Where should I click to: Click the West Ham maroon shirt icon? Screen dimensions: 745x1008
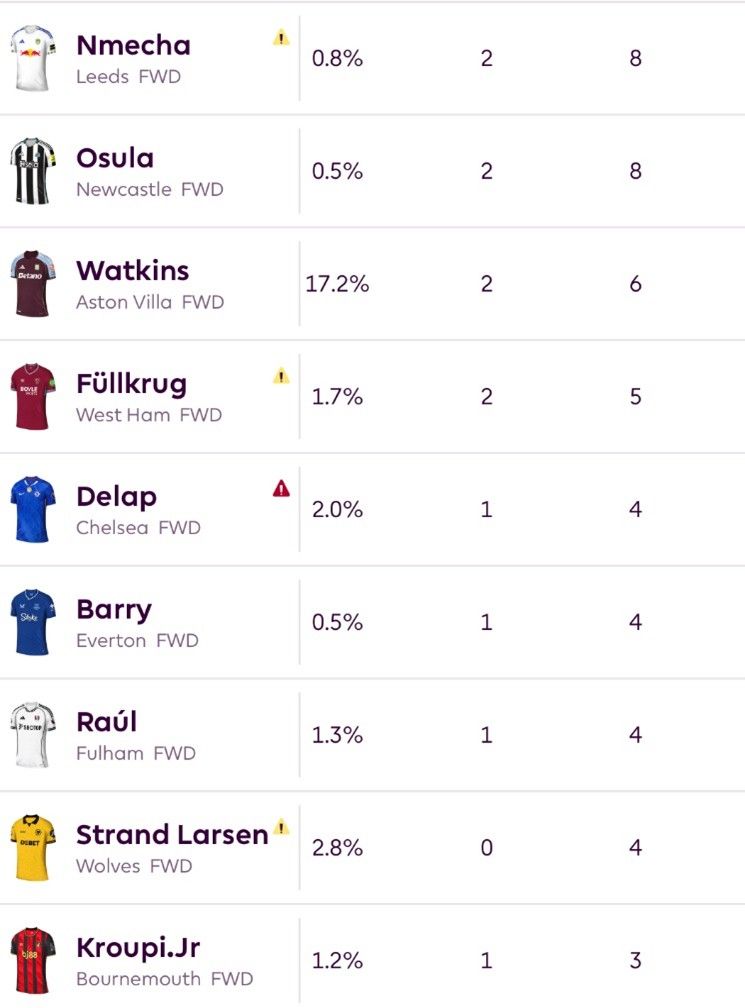[x=33, y=396]
